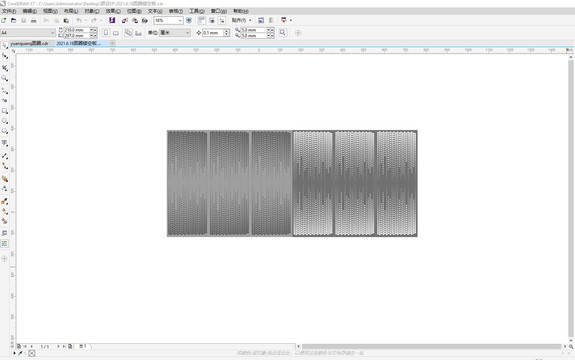The image size is (575, 360).
Task: Click the Paste icon
Action: pyautogui.click(x=66, y=21)
